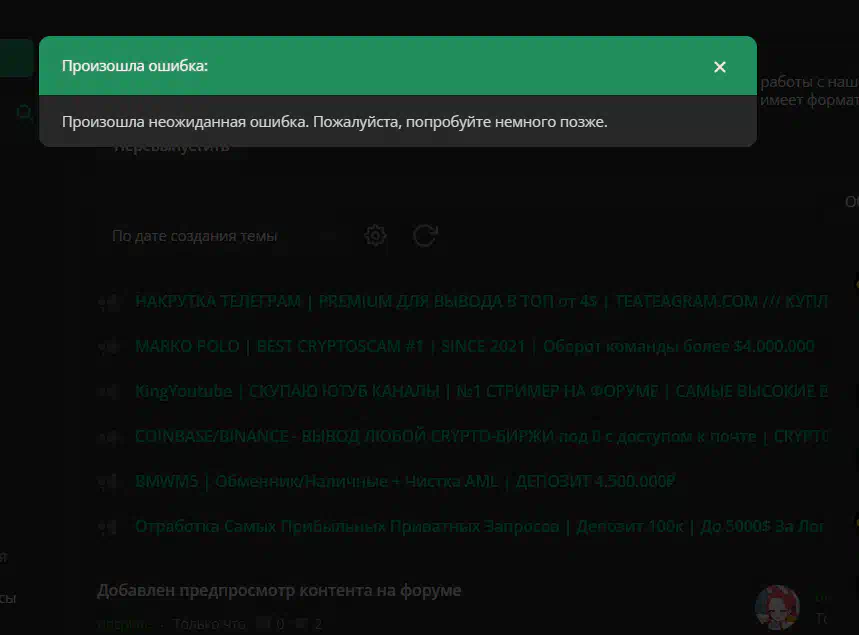859x635 pixels.
Task: Click megaphone icon beside 'НАКРУТКА ТЕЛЕГРАМ'
Action: [108, 302]
